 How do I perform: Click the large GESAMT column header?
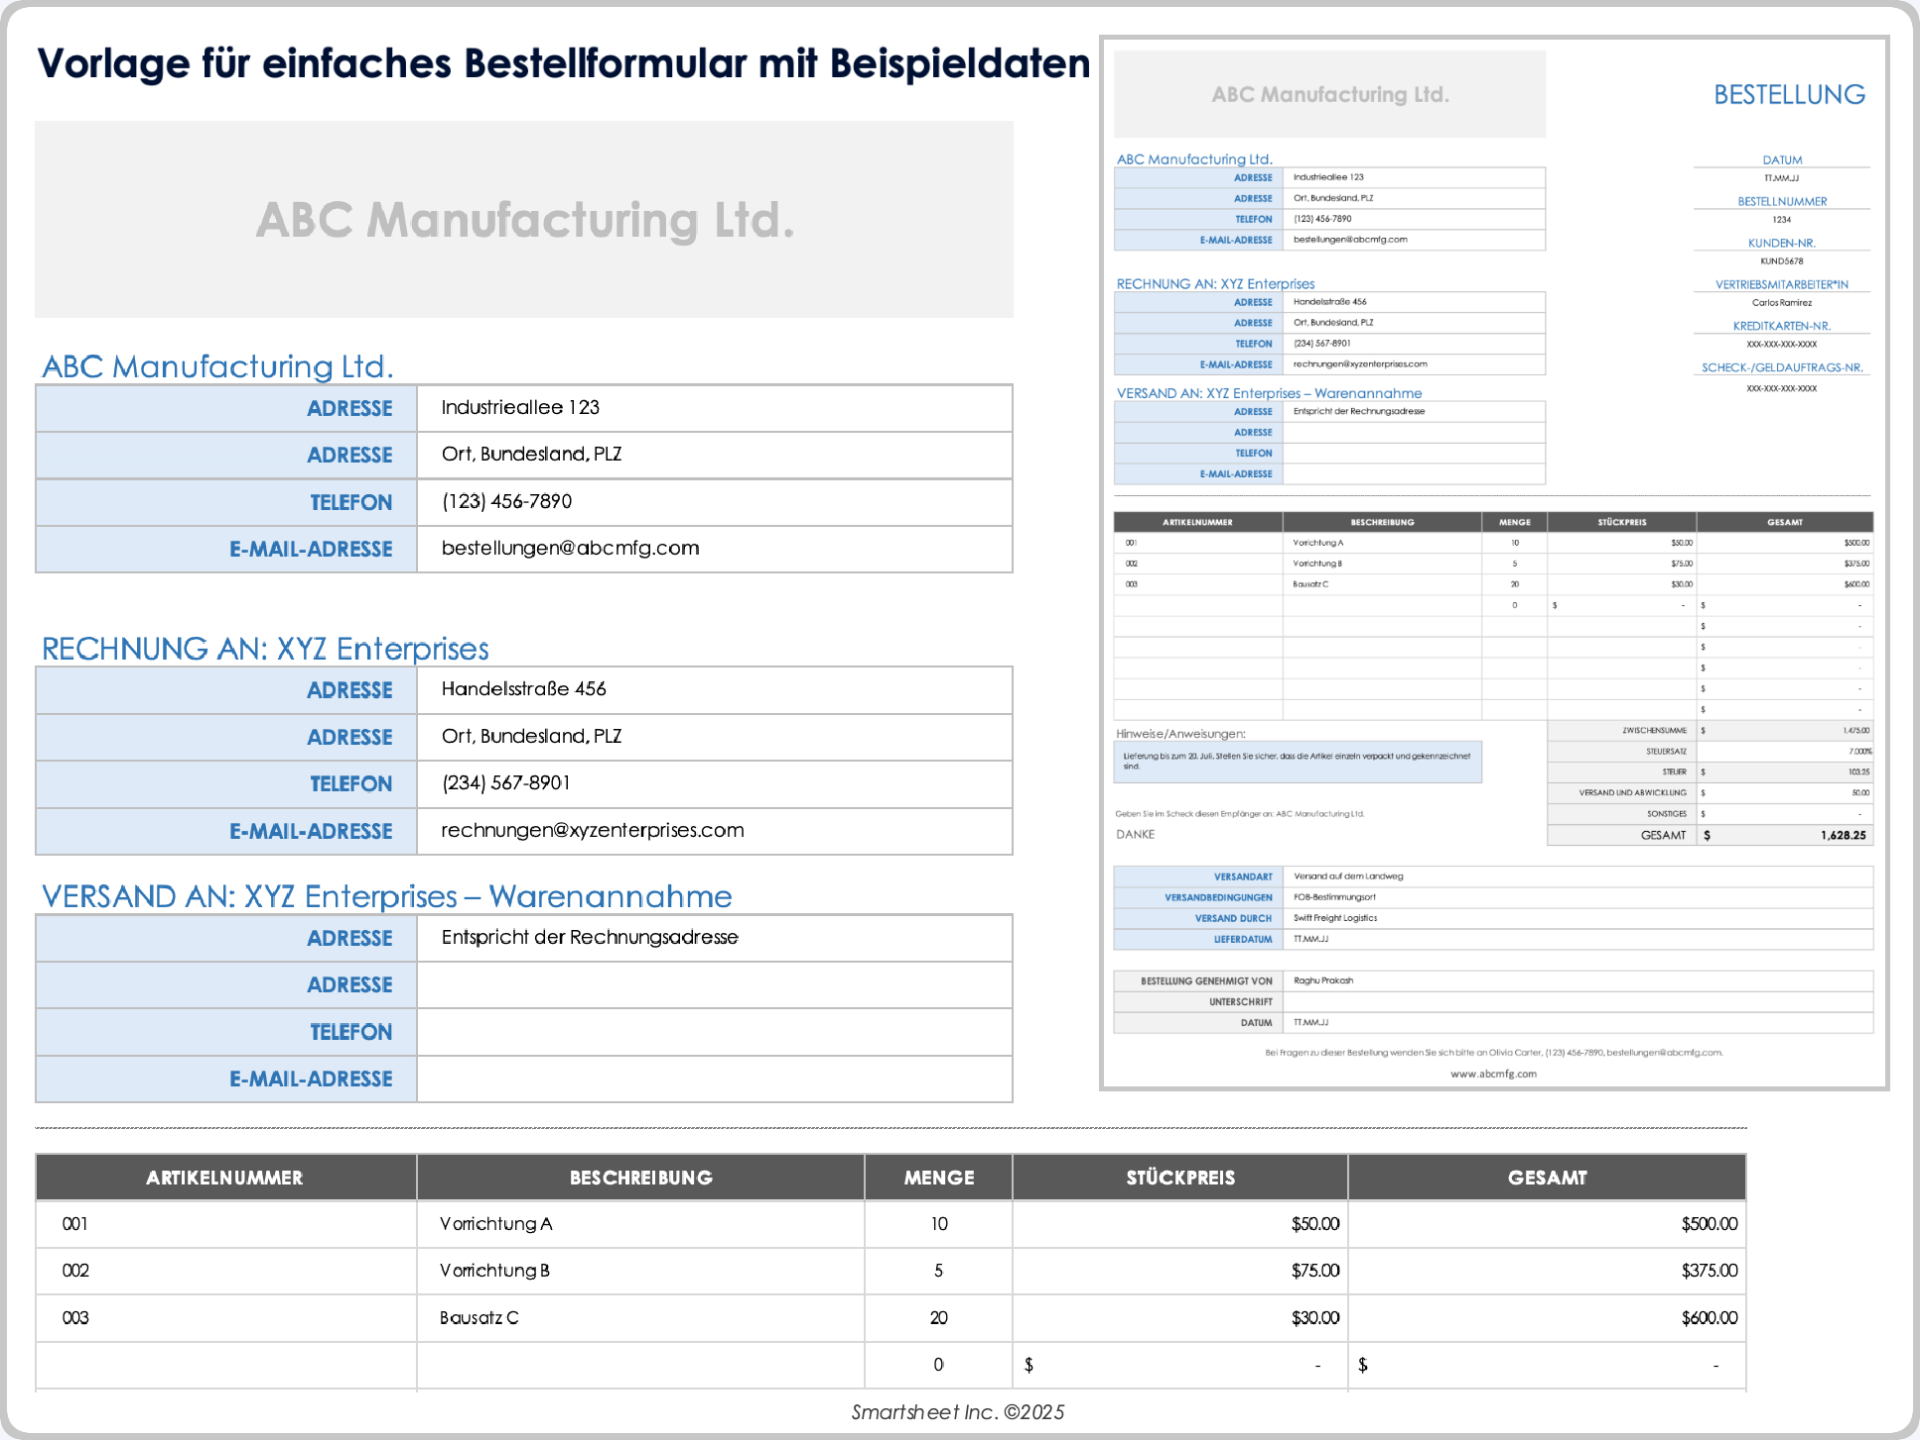pos(1547,1177)
